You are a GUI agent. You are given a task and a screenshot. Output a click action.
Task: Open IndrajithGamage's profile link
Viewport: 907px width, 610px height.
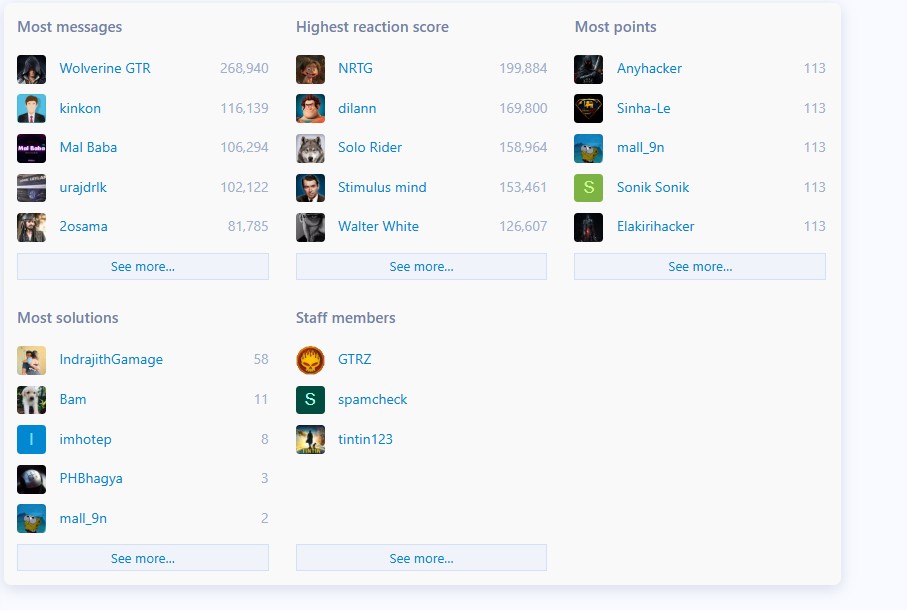pyautogui.click(x=111, y=360)
